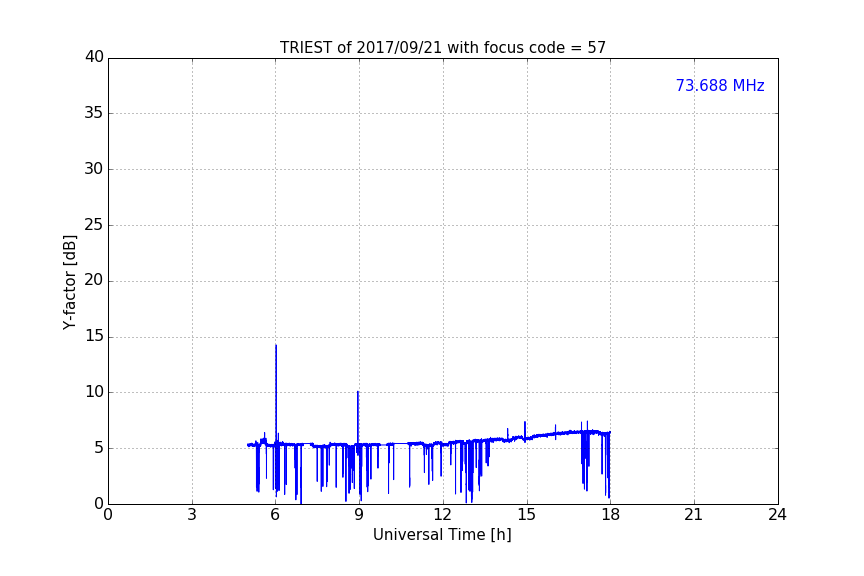Click the x-axis tick label '9'

[x=359, y=515]
